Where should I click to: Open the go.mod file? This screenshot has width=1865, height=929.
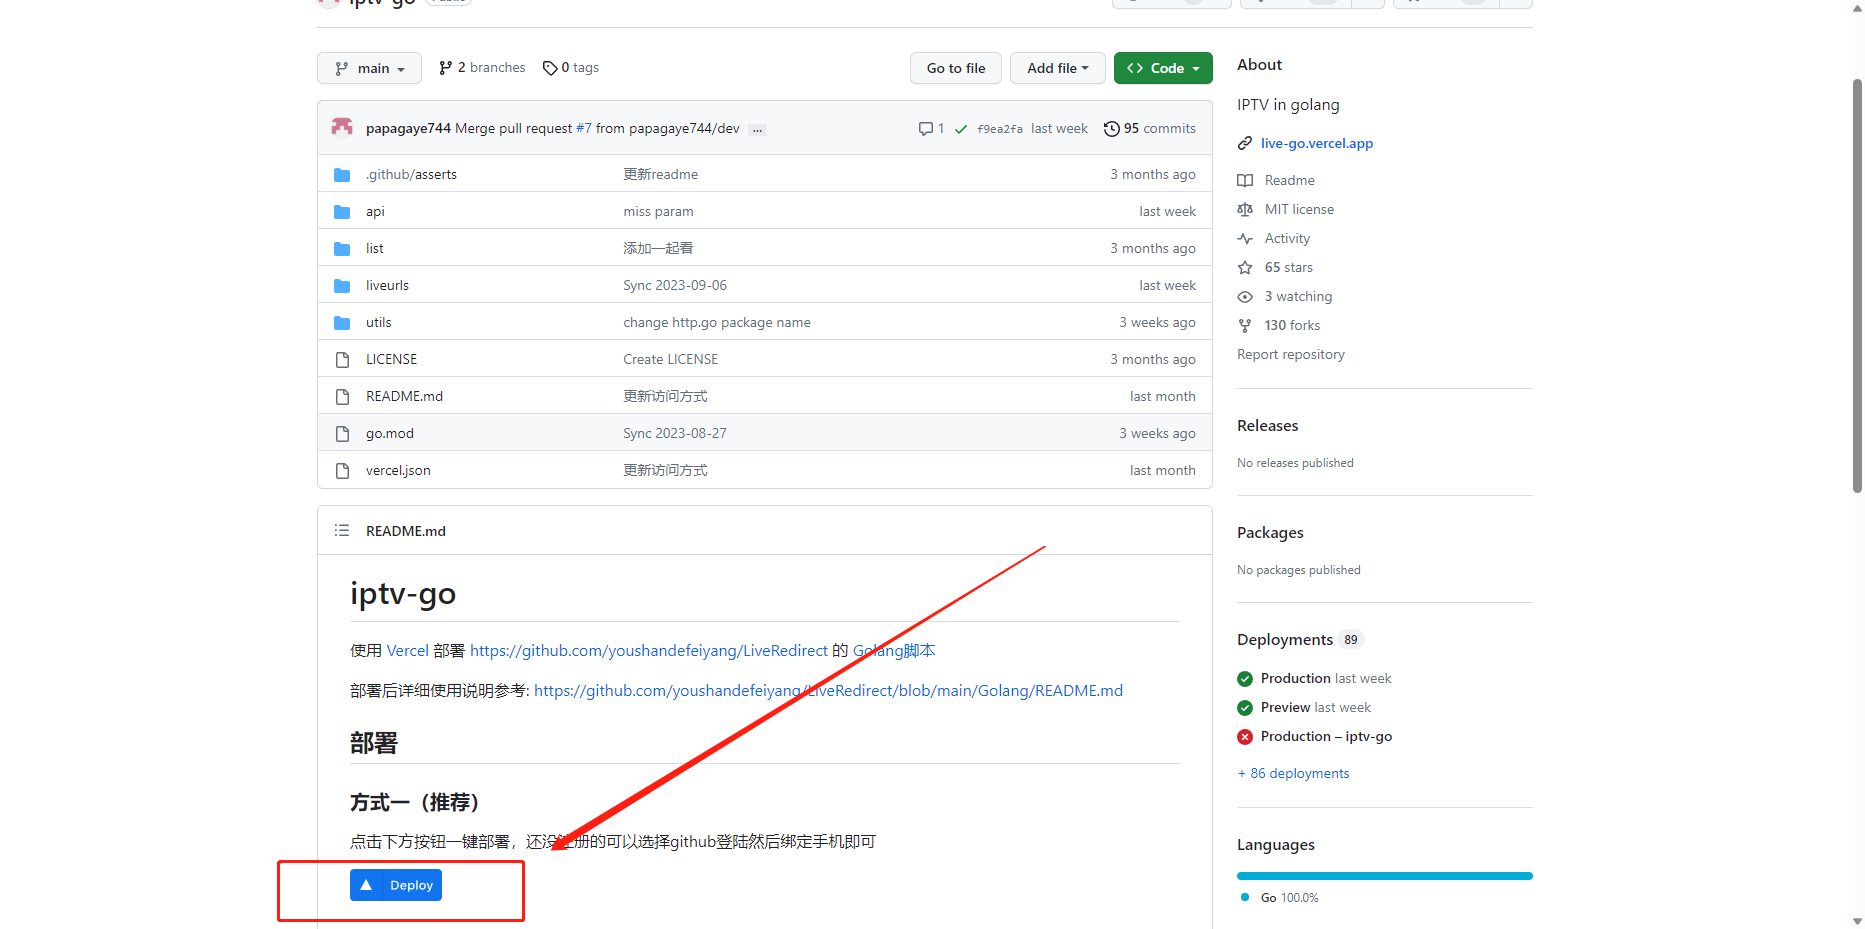point(389,433)
